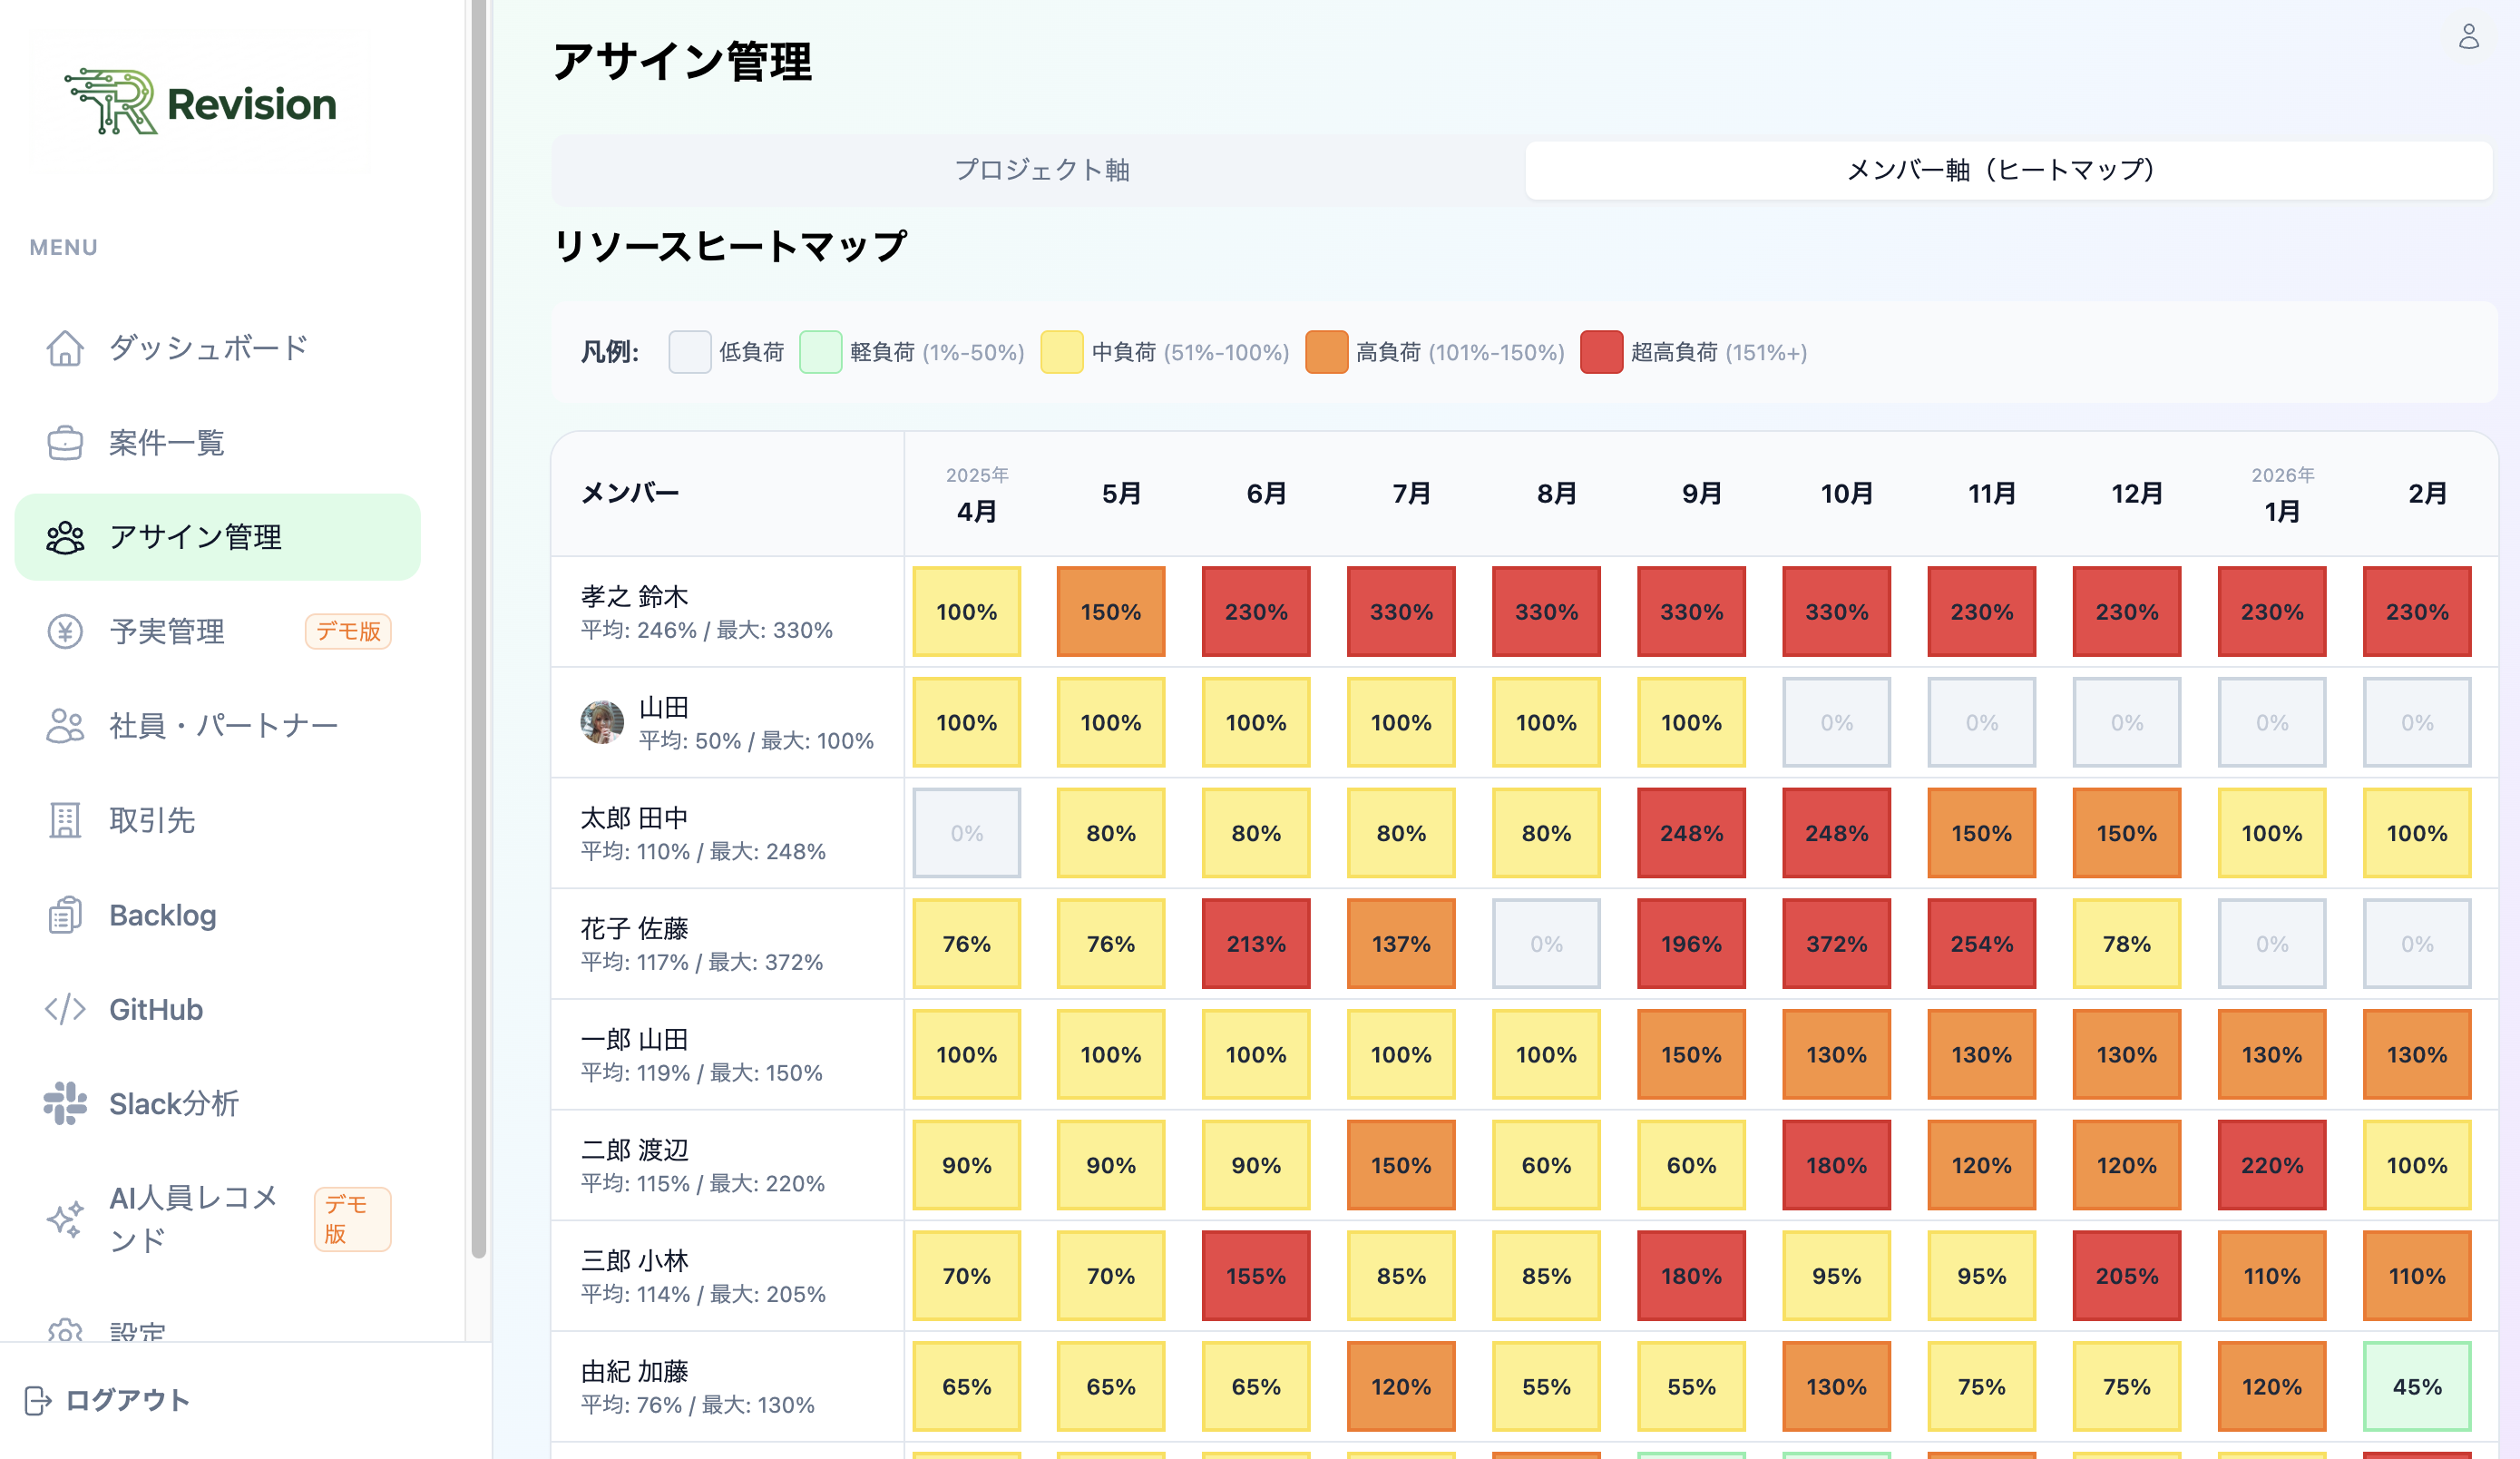
Task: Select the Slack分析 icon
Action: 64,1103
